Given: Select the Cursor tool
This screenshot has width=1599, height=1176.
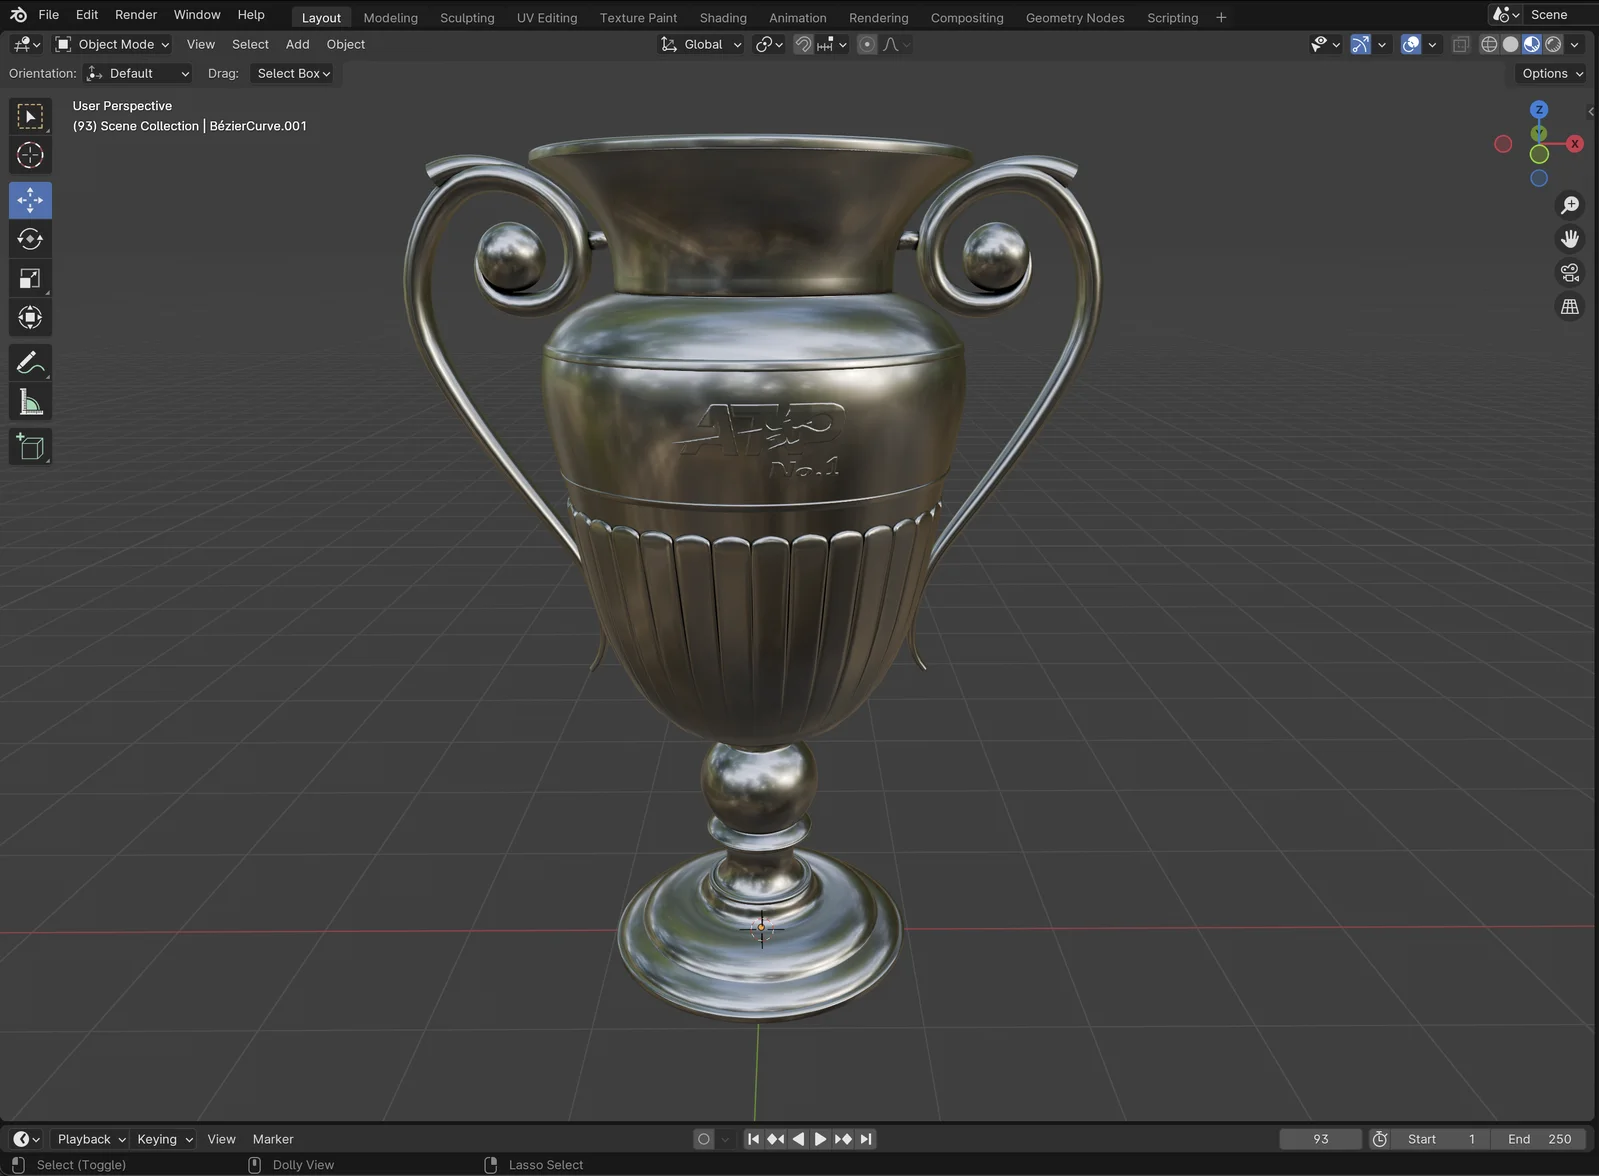Looking at the screenshot, I should pos(30,155).
